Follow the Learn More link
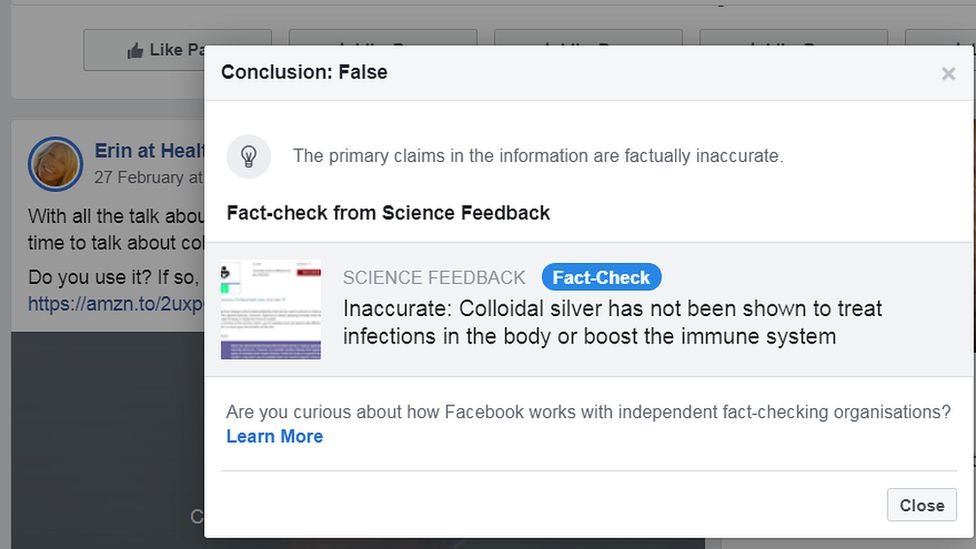Image resolution: width=976 pixels, height=549 pixels. coord(274,436)
